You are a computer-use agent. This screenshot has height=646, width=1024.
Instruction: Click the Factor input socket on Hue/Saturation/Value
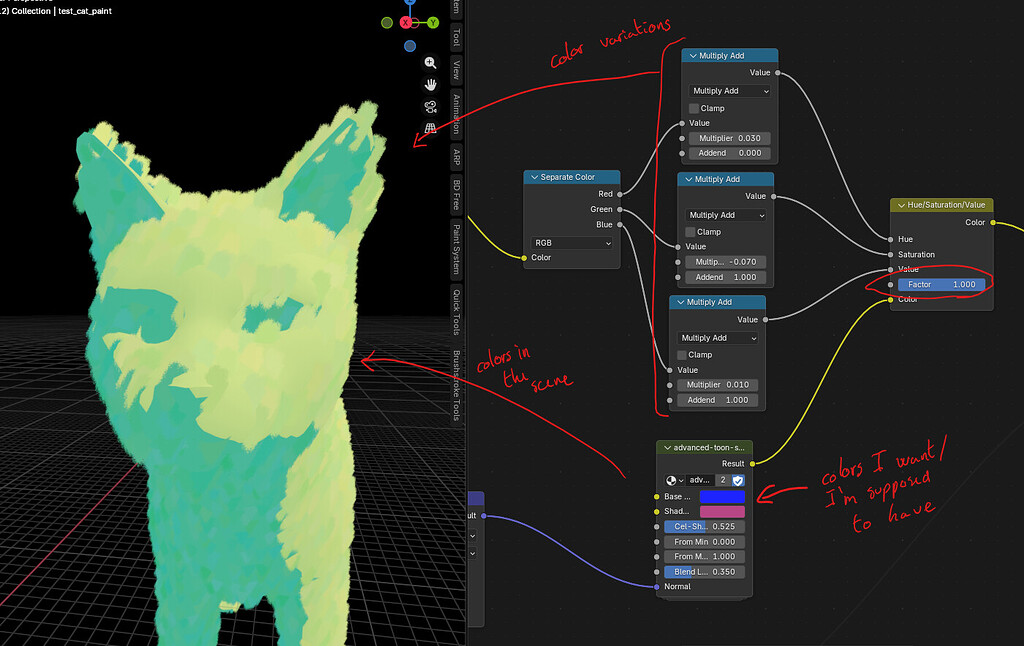click(890, 285)
